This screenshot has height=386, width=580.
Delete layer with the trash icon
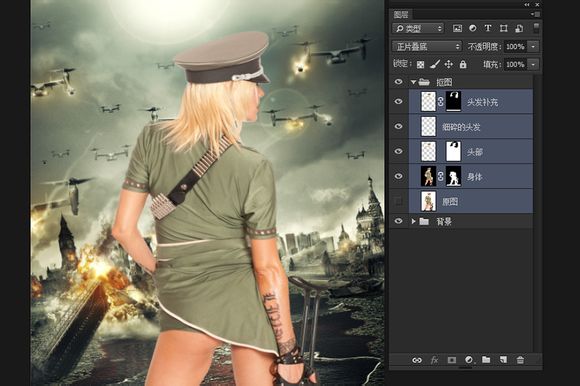coord(520,360)
